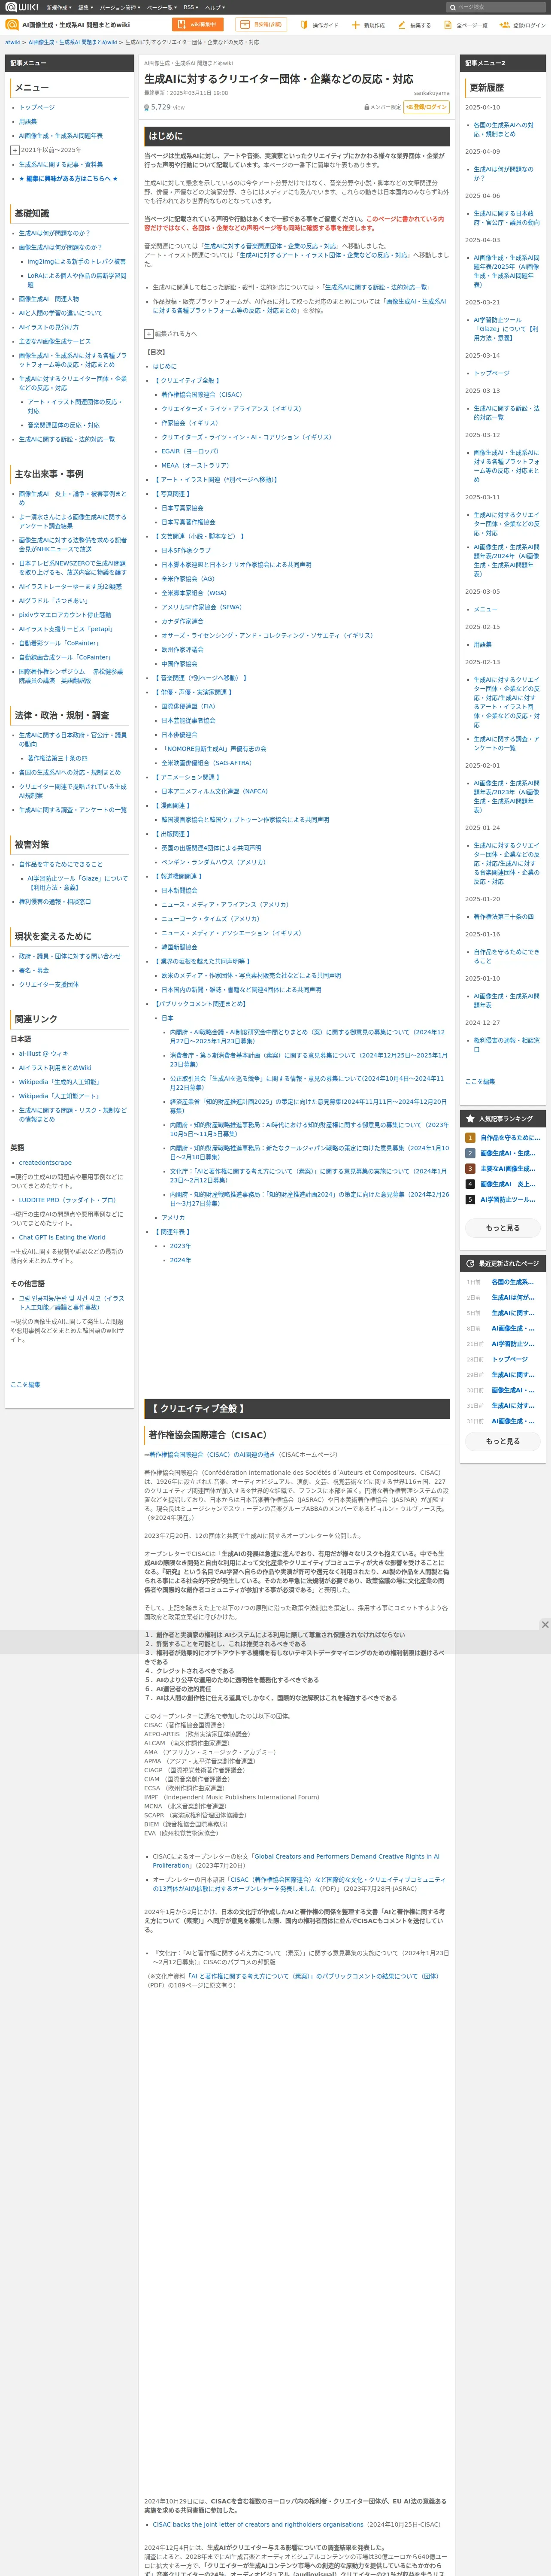Open トップページ in the left menu
The height and width of the screenshot is (2576, 551).
tap(37, 107)
